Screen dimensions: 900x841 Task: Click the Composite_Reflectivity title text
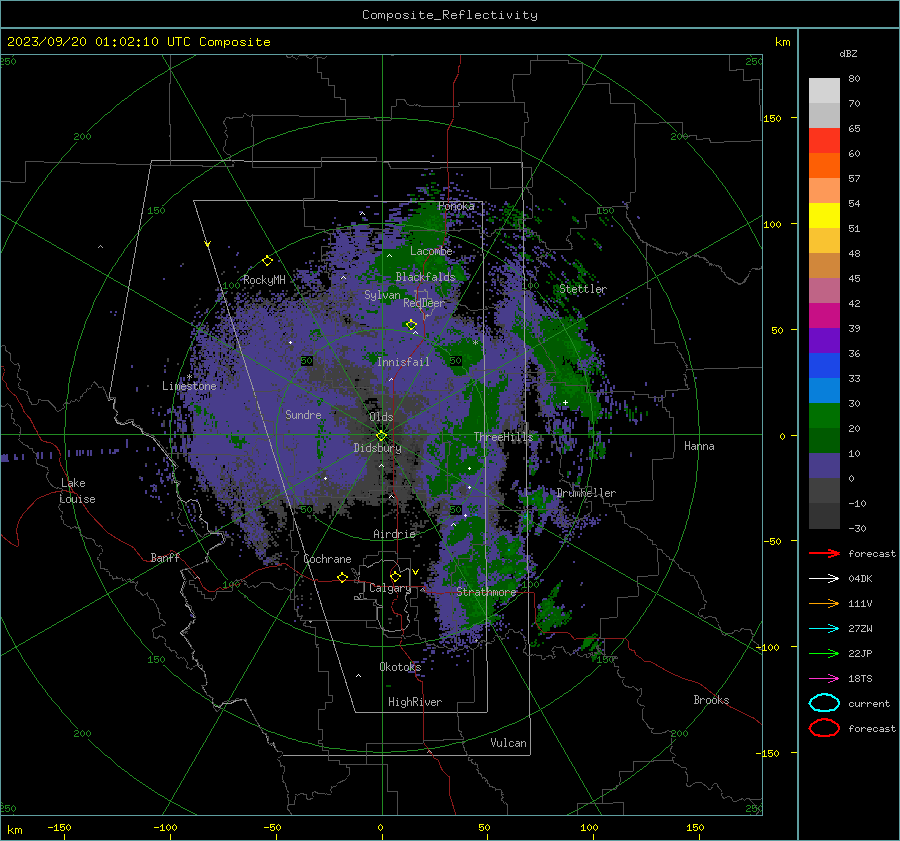tap(449, 15)
